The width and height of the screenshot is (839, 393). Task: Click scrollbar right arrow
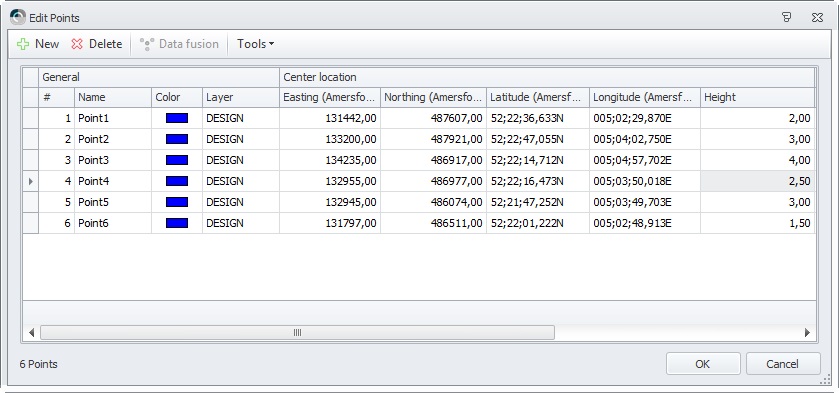[x=807, y=332]
